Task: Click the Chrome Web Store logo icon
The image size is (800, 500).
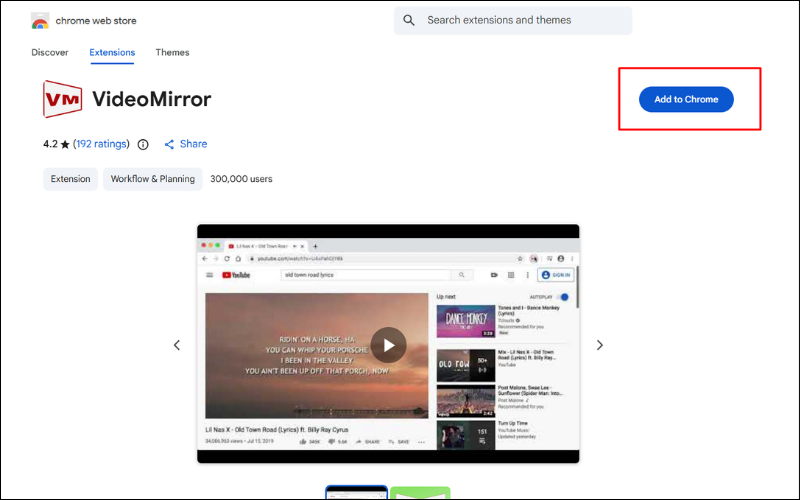Action: [x=40, y=21]
